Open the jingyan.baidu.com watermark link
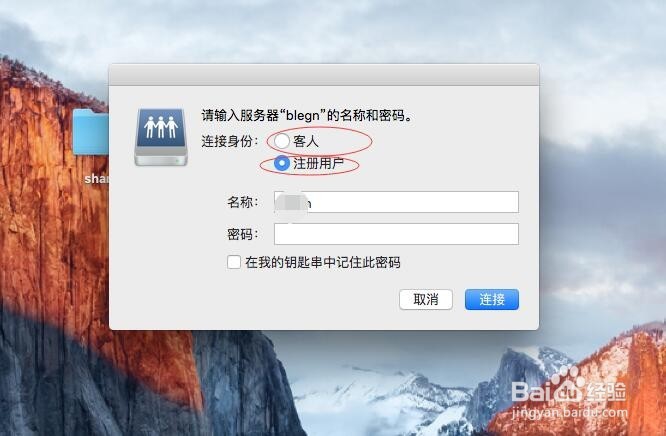This screenshot has height=436, width=666. point(570,412)
